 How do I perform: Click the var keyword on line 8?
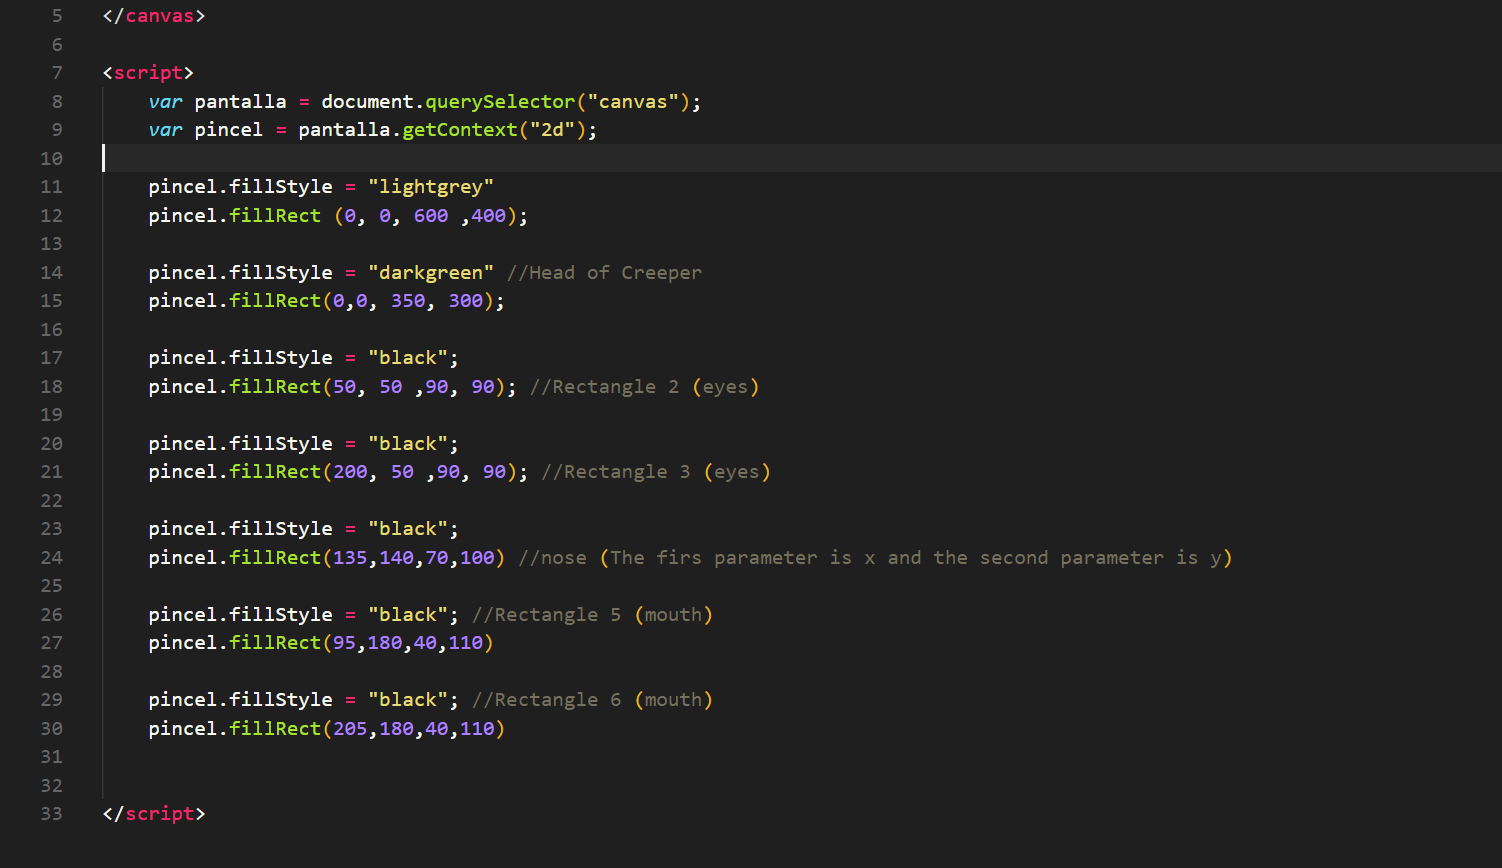[x=165, y=101]
